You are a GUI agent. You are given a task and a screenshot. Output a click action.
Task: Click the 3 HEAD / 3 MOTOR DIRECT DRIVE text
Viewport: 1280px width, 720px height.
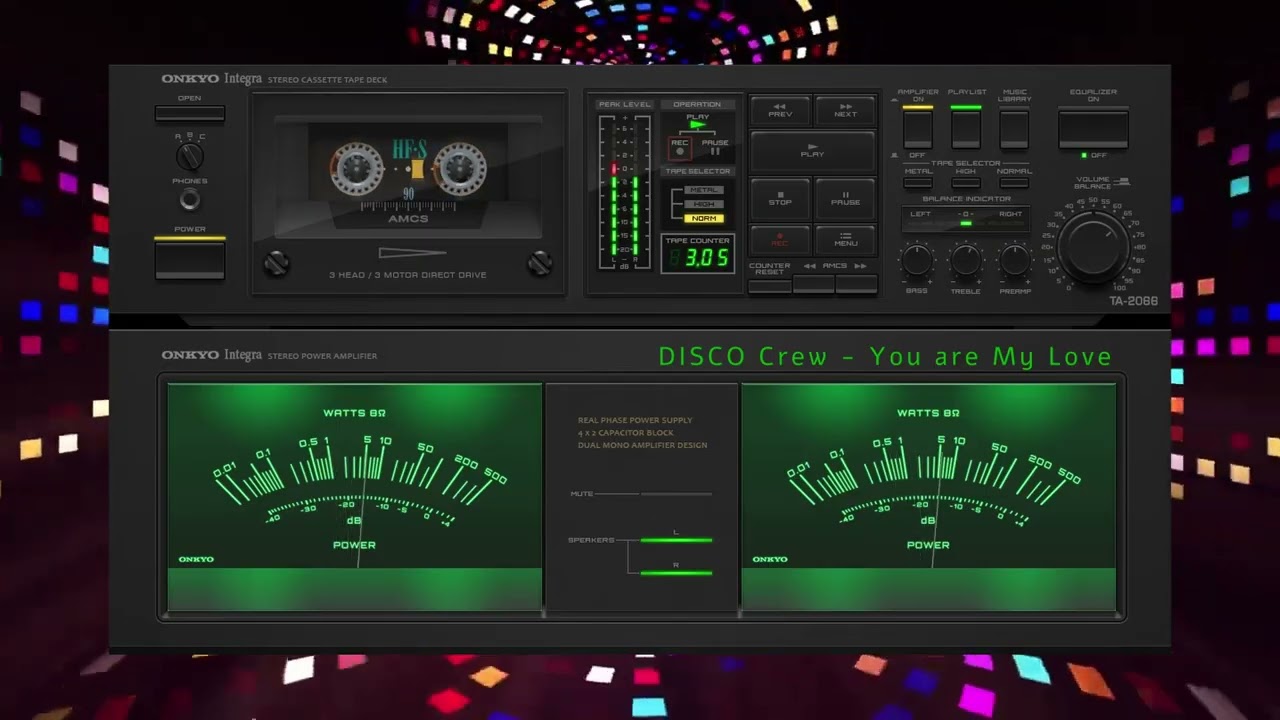(x=408, y=275)
